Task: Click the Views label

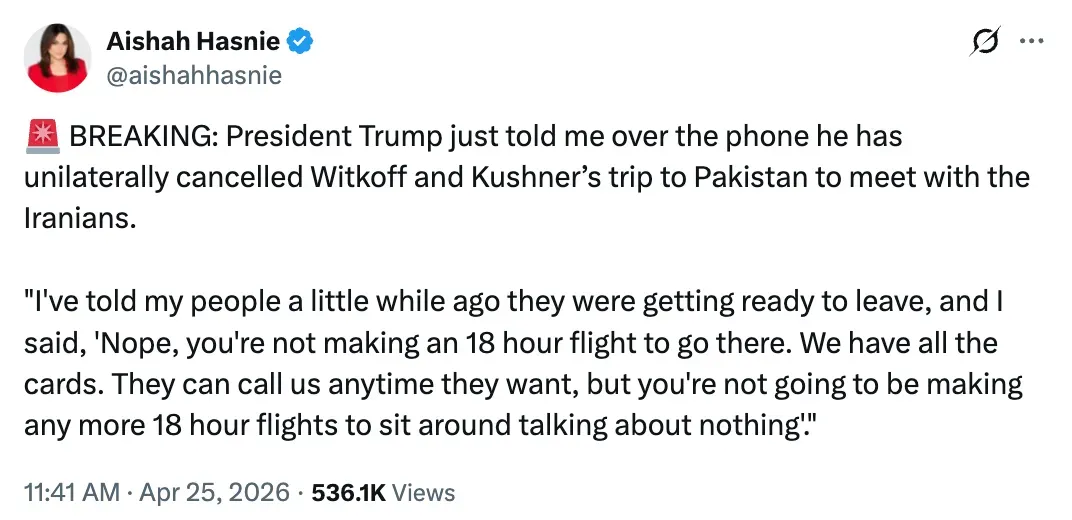Action: (x=422, y=492)
